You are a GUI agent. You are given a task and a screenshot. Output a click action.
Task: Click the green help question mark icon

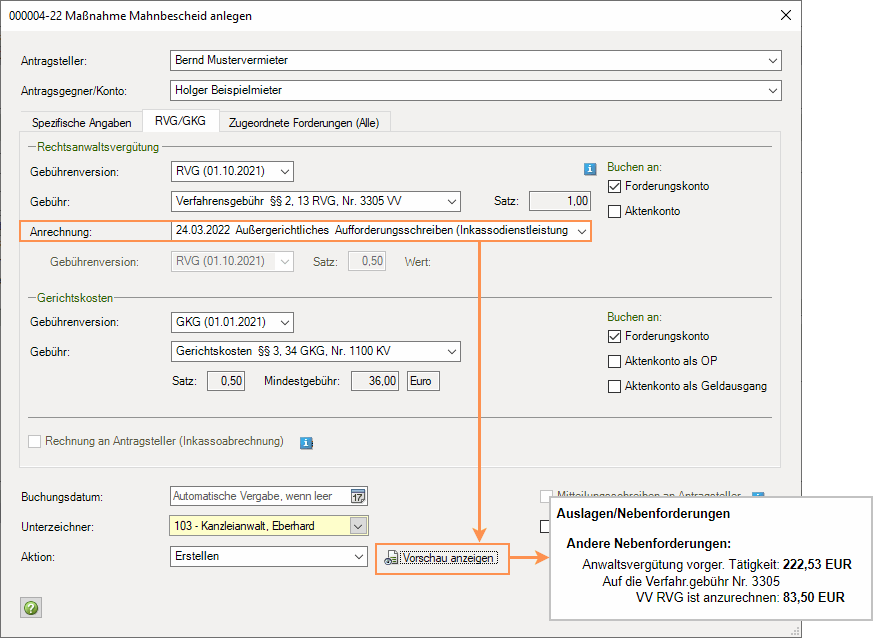click(31, 607)
